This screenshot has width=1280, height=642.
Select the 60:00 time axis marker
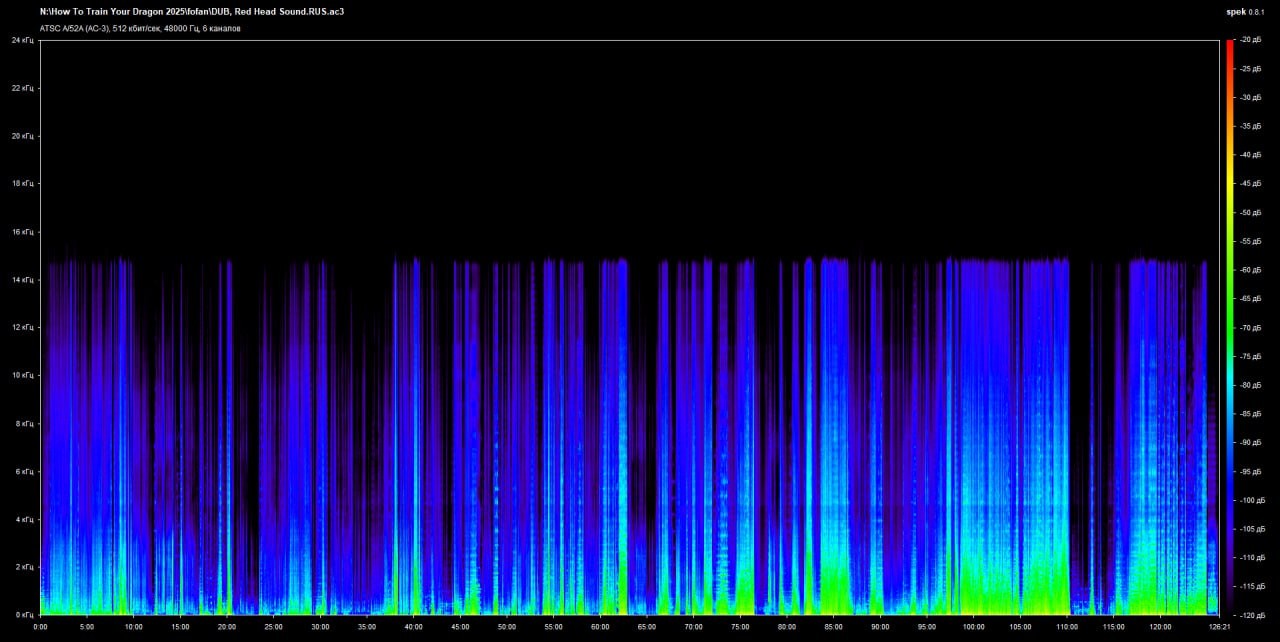coord(600,627)
